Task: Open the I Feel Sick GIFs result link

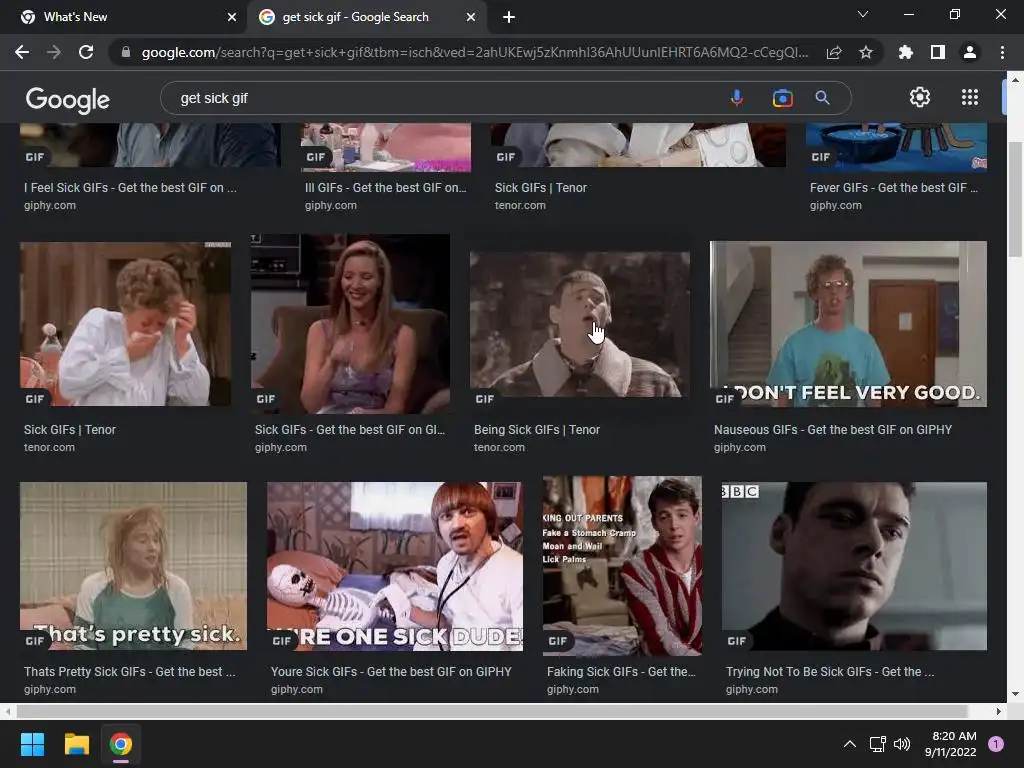Action: point(130,187)
